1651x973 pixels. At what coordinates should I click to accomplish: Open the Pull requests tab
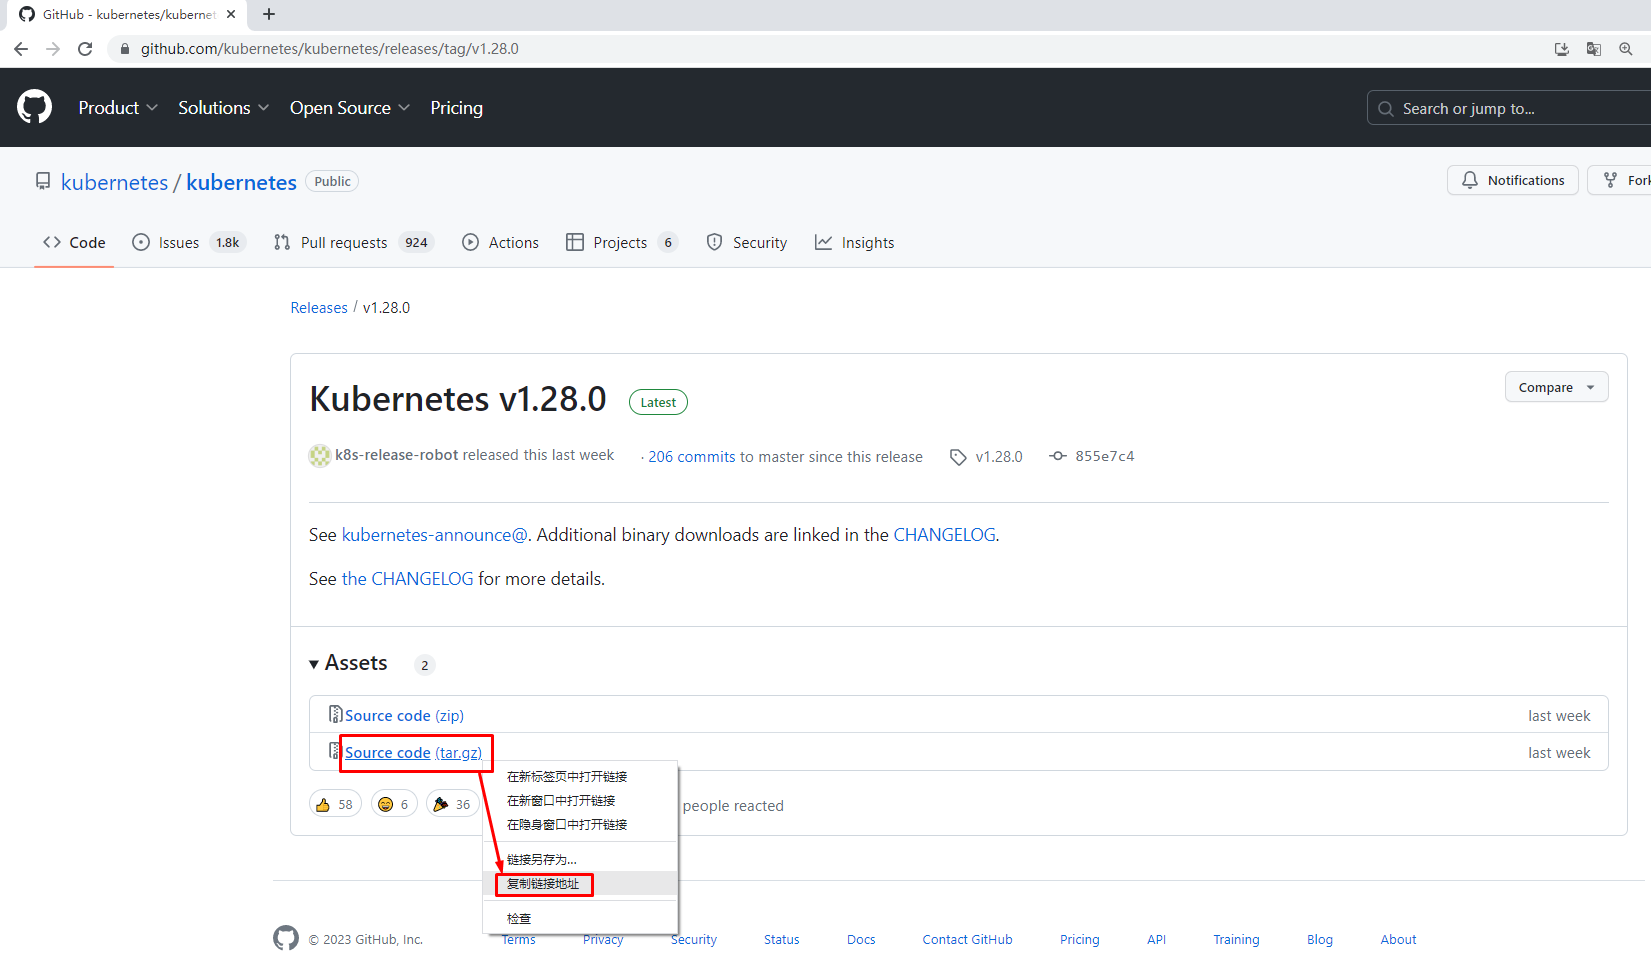click(353, 242)
